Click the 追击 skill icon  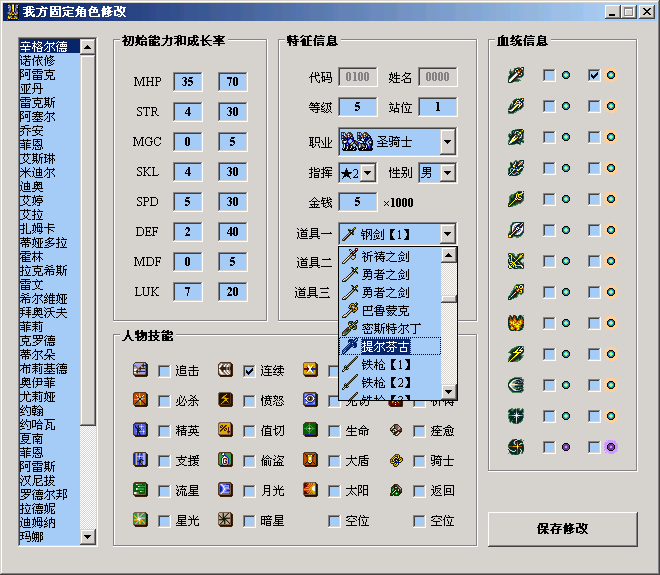click(140, 370)
